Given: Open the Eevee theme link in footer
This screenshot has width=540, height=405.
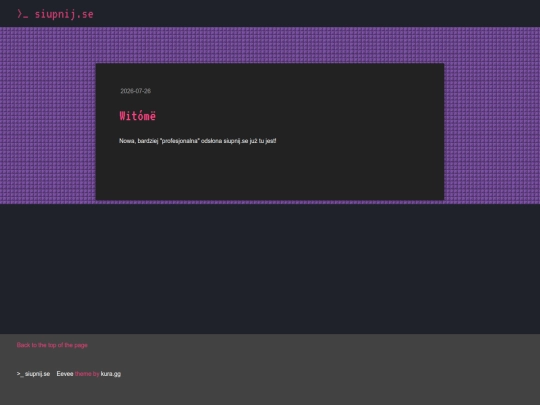Looking at the screenshot, I should tap(65, 374).
